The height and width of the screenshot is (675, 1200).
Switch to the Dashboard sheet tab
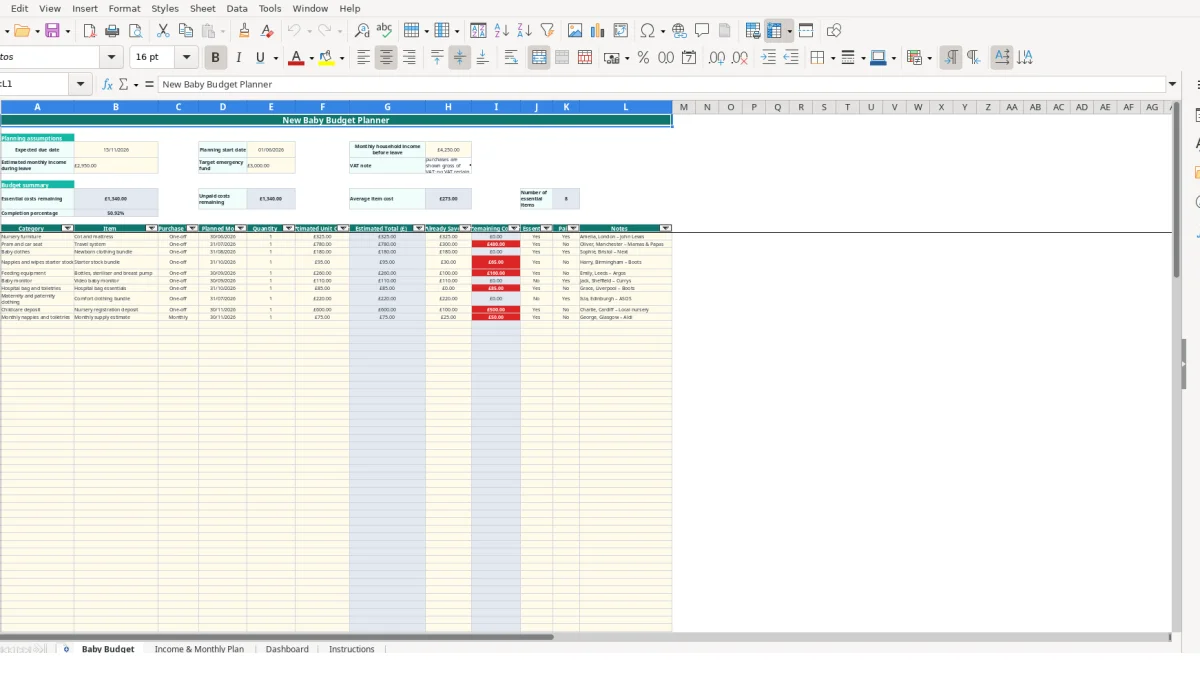click(287, 649)
